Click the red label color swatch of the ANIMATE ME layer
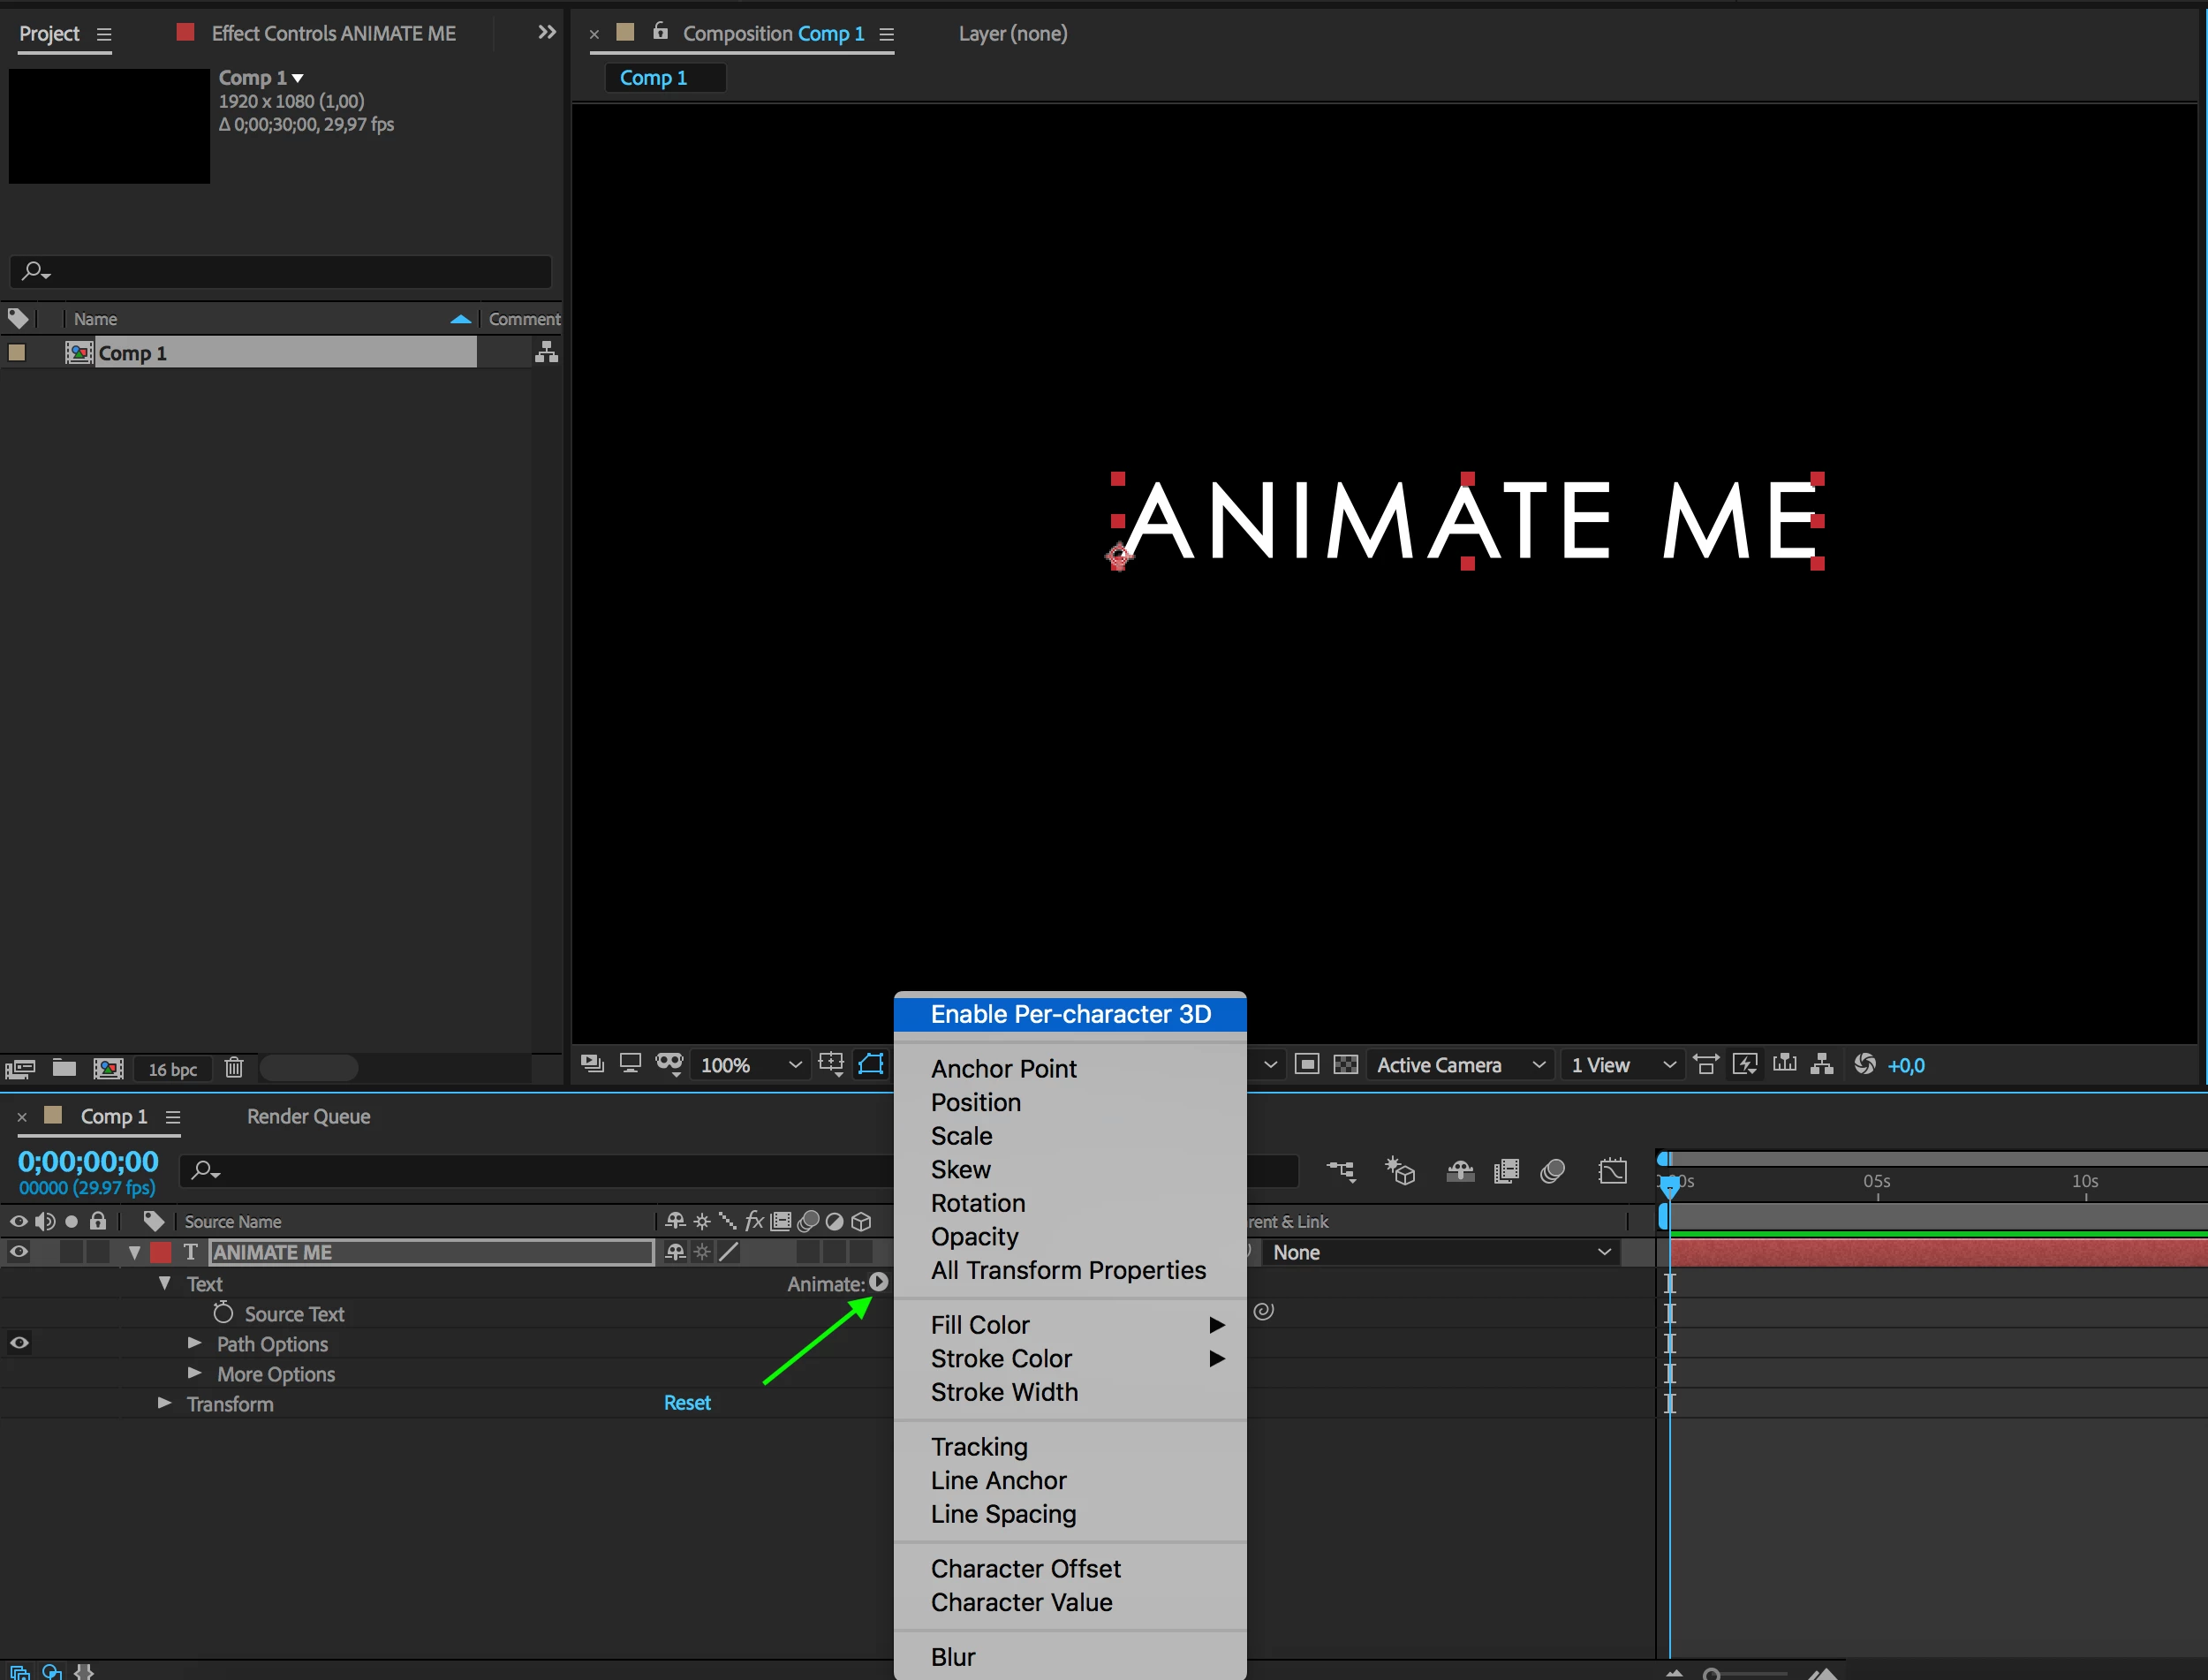2208x1680 pixels. pos(160,1252)
